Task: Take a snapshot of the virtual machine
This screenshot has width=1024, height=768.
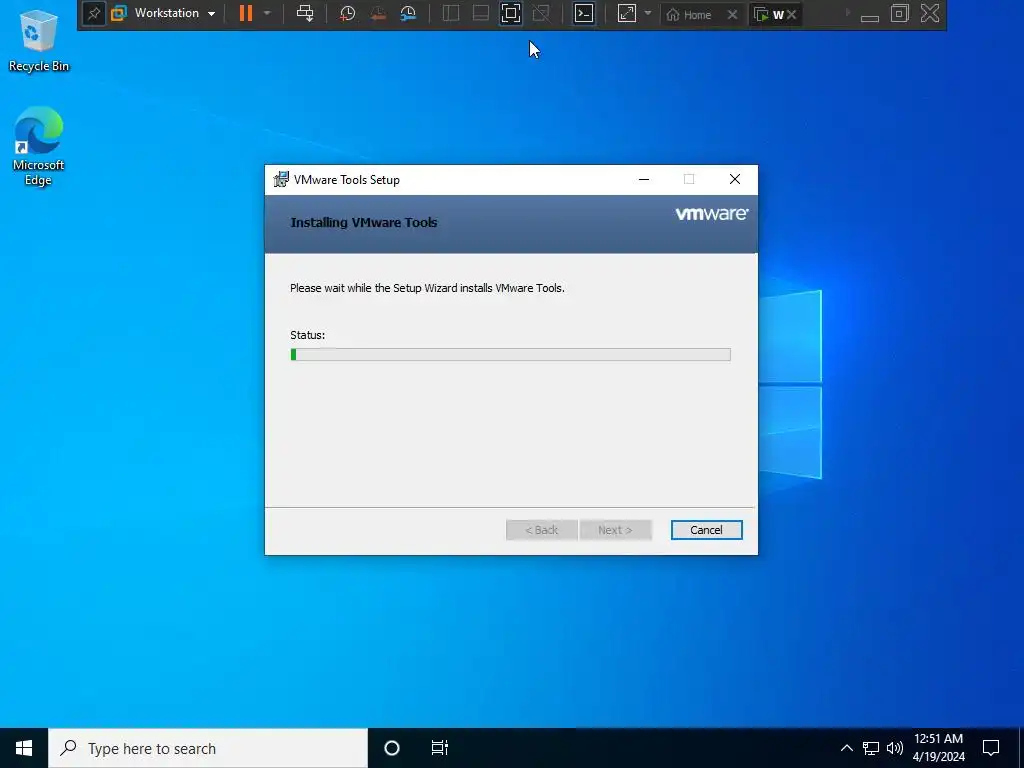Action: coord(347,13)
